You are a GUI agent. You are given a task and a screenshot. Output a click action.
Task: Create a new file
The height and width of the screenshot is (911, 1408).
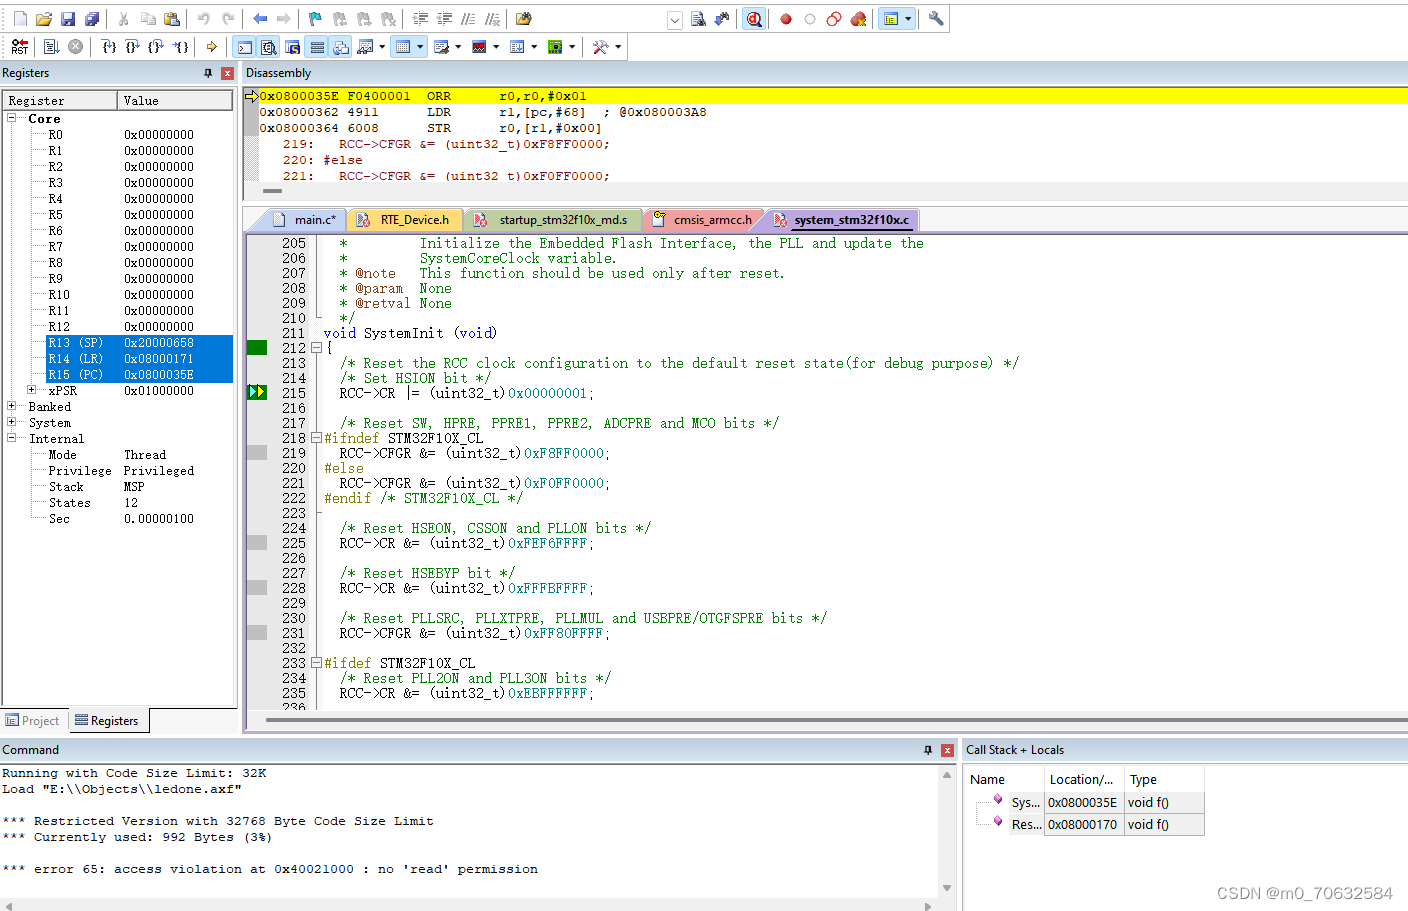(20, 19)
